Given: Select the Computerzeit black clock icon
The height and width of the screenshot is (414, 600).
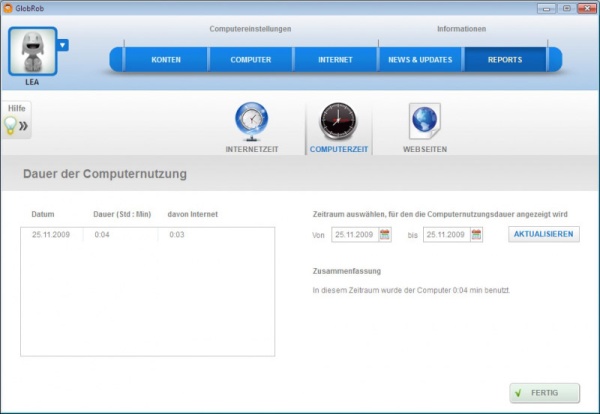Looking at the screenshot, I should click(338, 121).
